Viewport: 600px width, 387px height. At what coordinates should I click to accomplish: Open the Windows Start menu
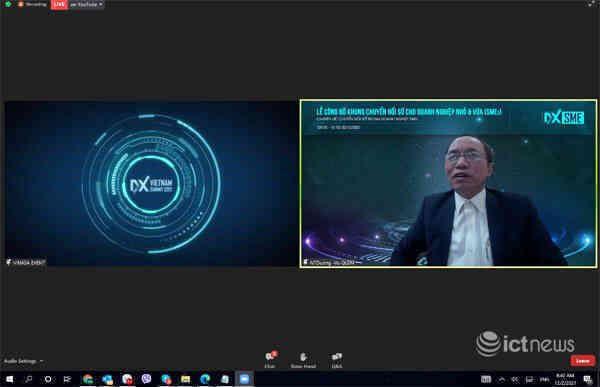(10, 379)
